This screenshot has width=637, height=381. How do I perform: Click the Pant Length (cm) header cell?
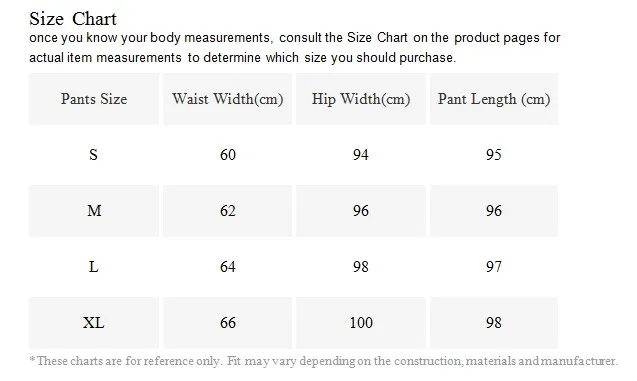[x=494, y=99]
